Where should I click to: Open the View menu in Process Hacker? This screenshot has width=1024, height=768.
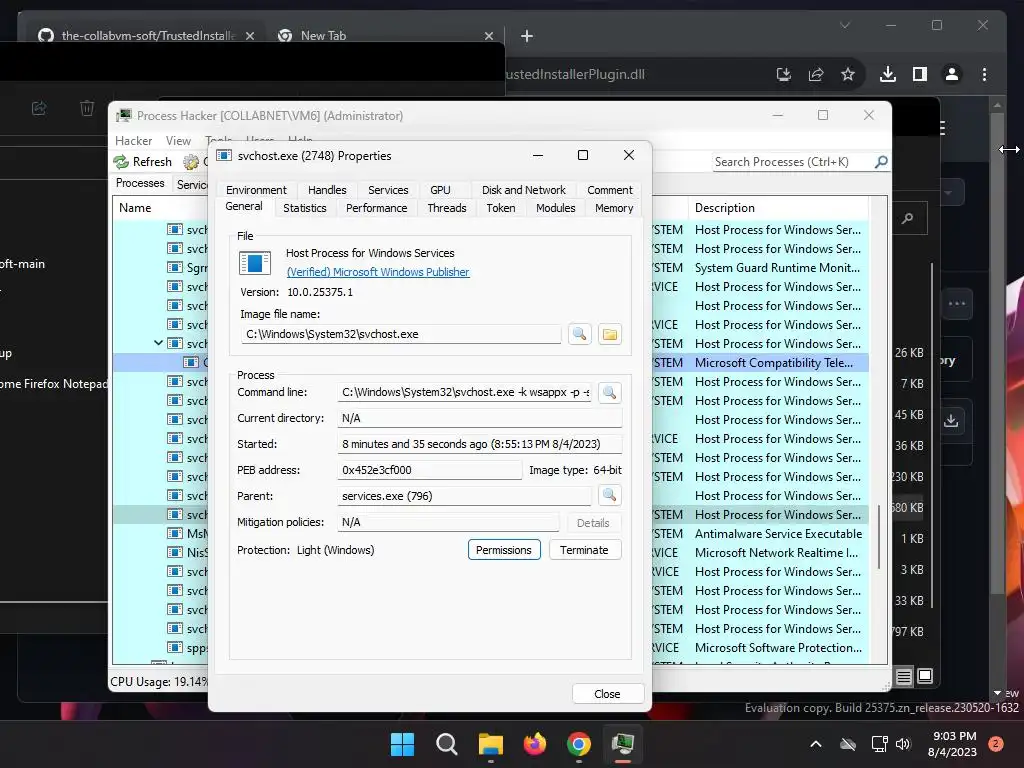(x=178, y=141)
